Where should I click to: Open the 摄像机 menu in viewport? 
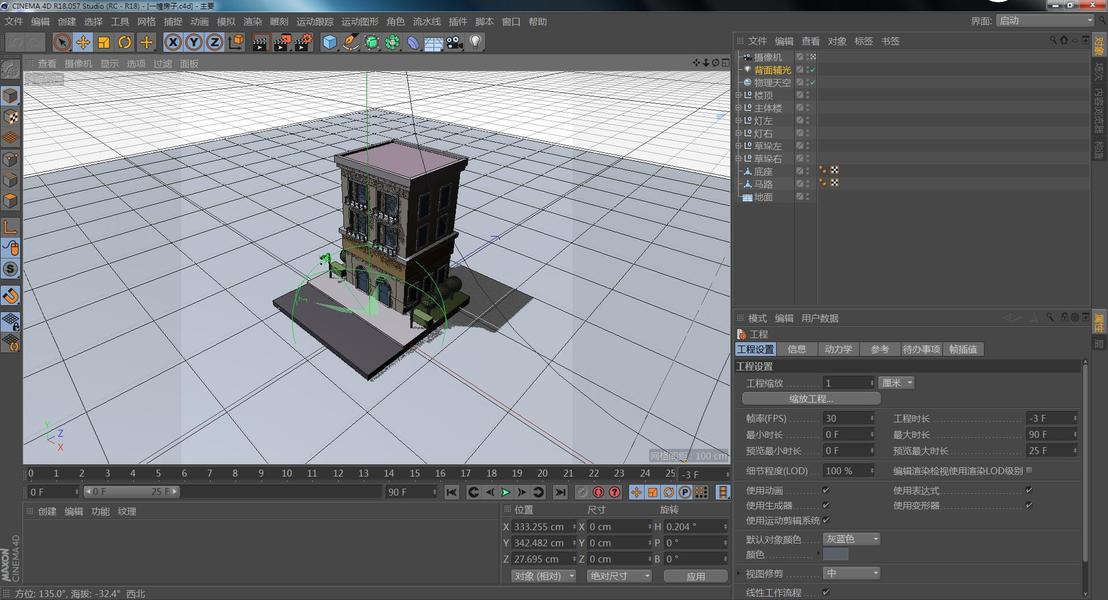[x=78, y=64]
